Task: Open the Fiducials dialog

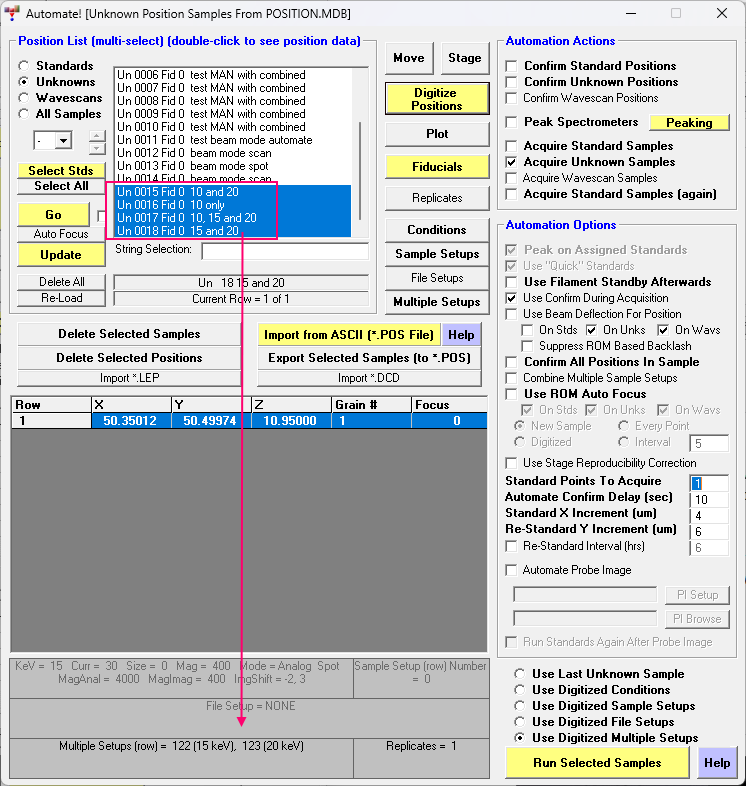Action: tap(436, 167)
